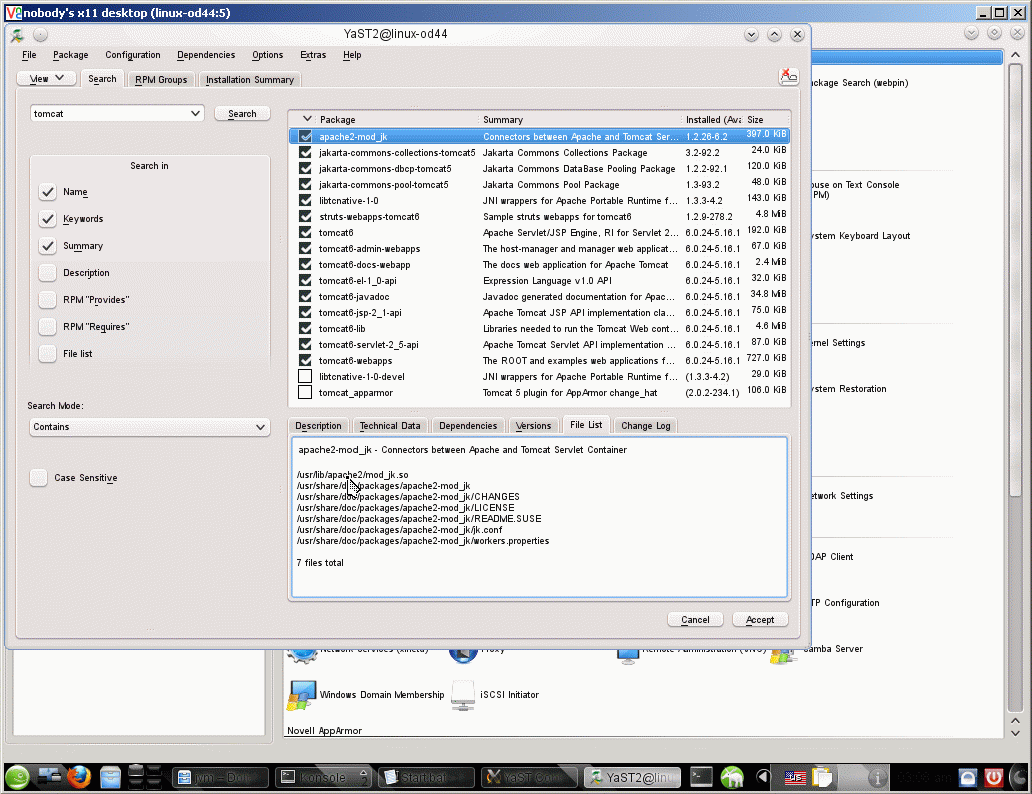The width and height of the screenshot is (1032, 794).
Task: Open the openSUSE start menu in taskbar
Action: coord(18,778)
